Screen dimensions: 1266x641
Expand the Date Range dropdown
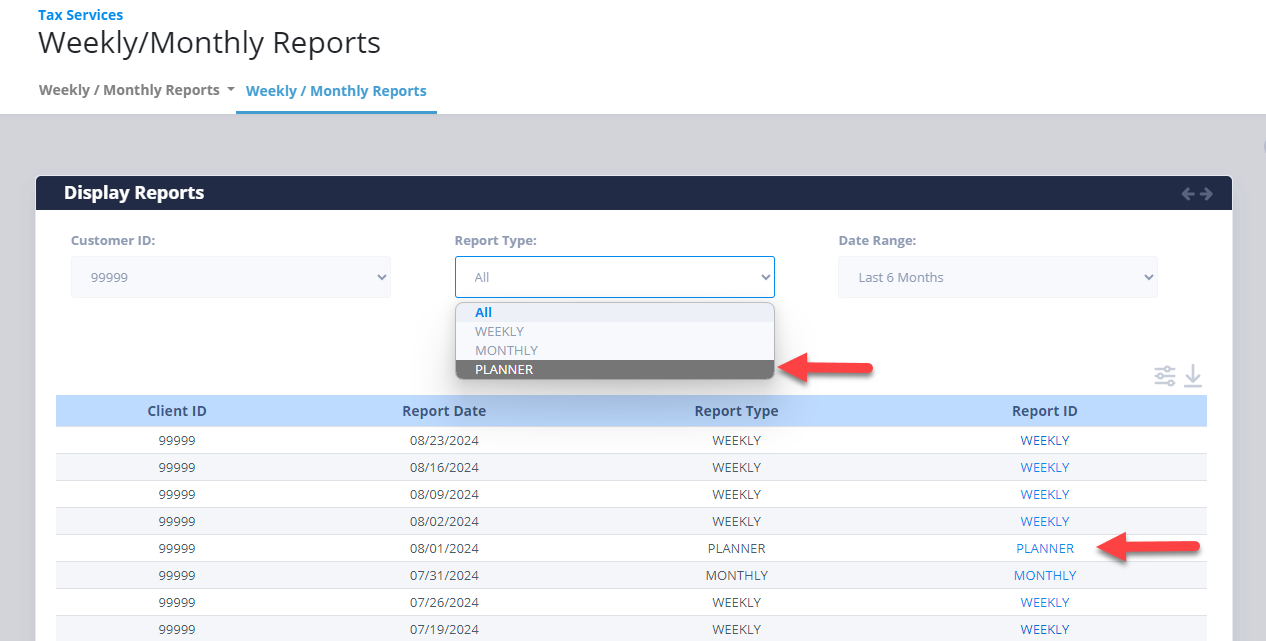[x=997, y=277]
